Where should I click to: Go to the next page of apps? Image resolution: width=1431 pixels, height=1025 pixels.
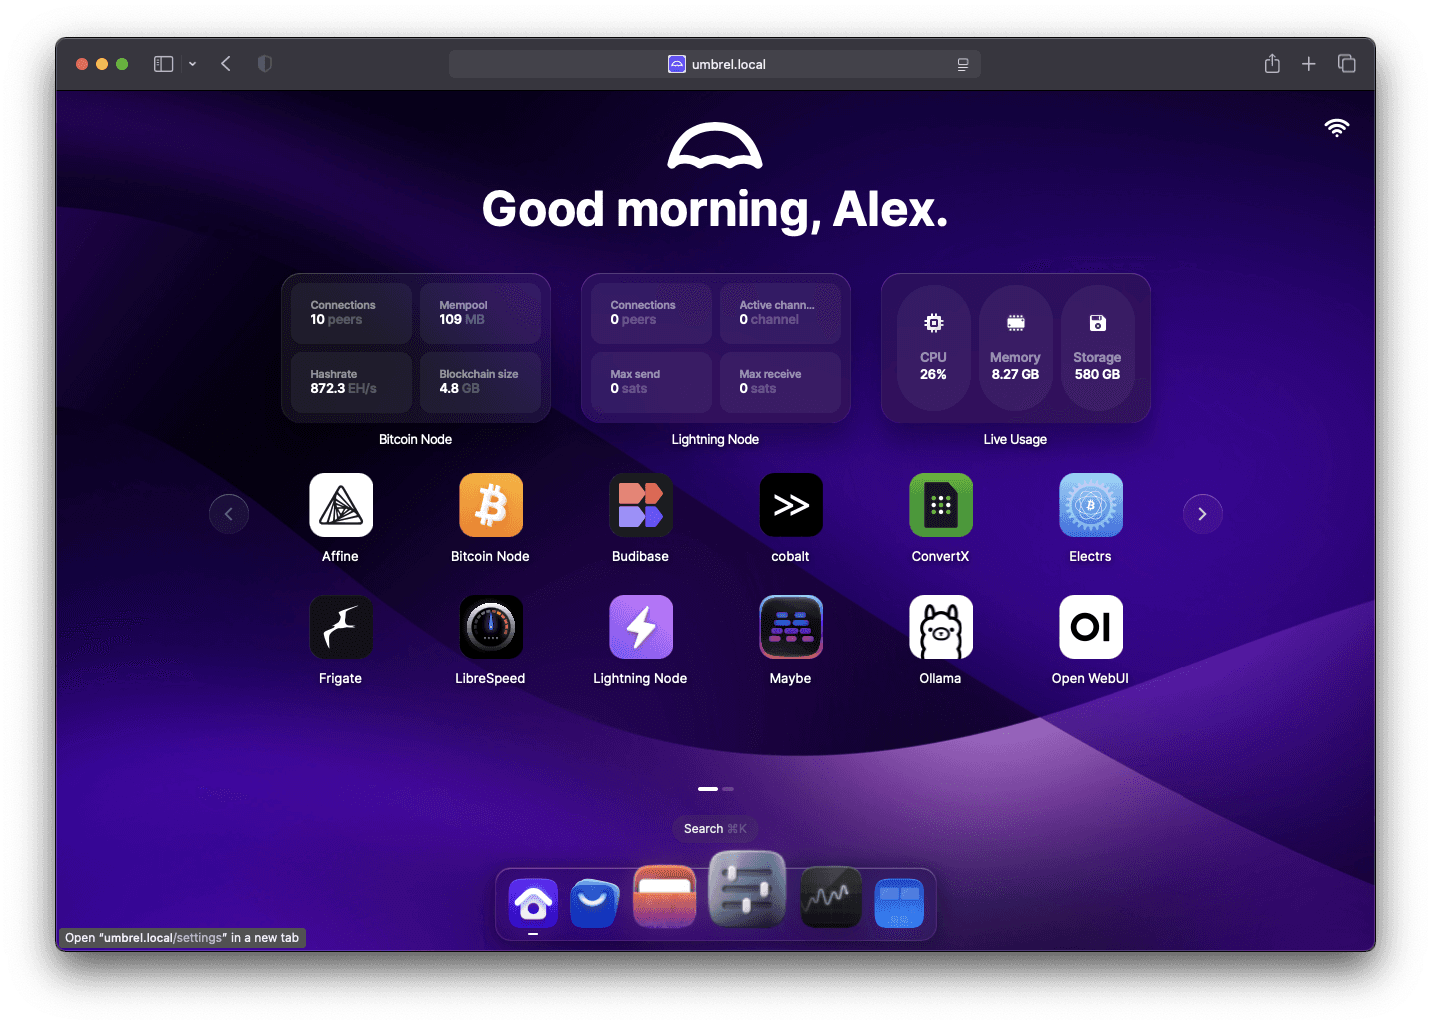(x=1203, y=514)
